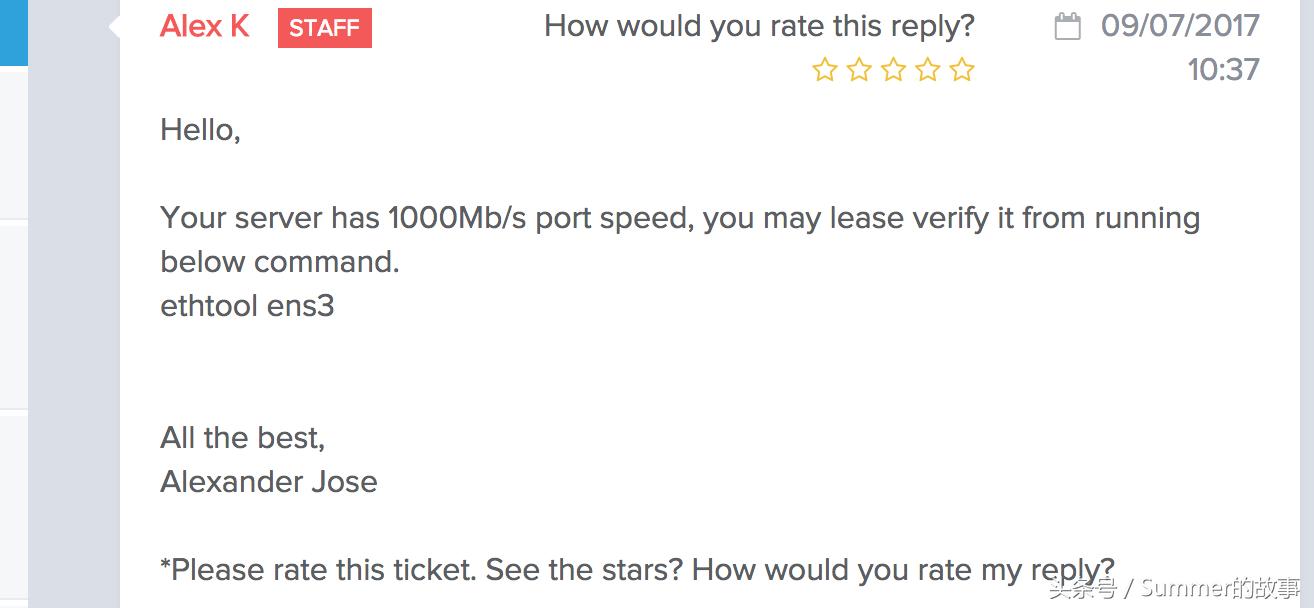Give the reply five stars

click(963, 70)
